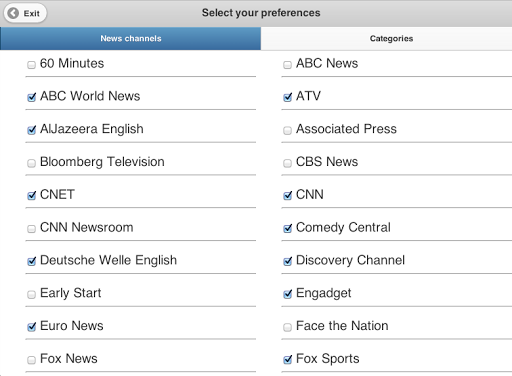
Task: Check the Fox News box
Action: pyautogui.click(x=31, y=360)
